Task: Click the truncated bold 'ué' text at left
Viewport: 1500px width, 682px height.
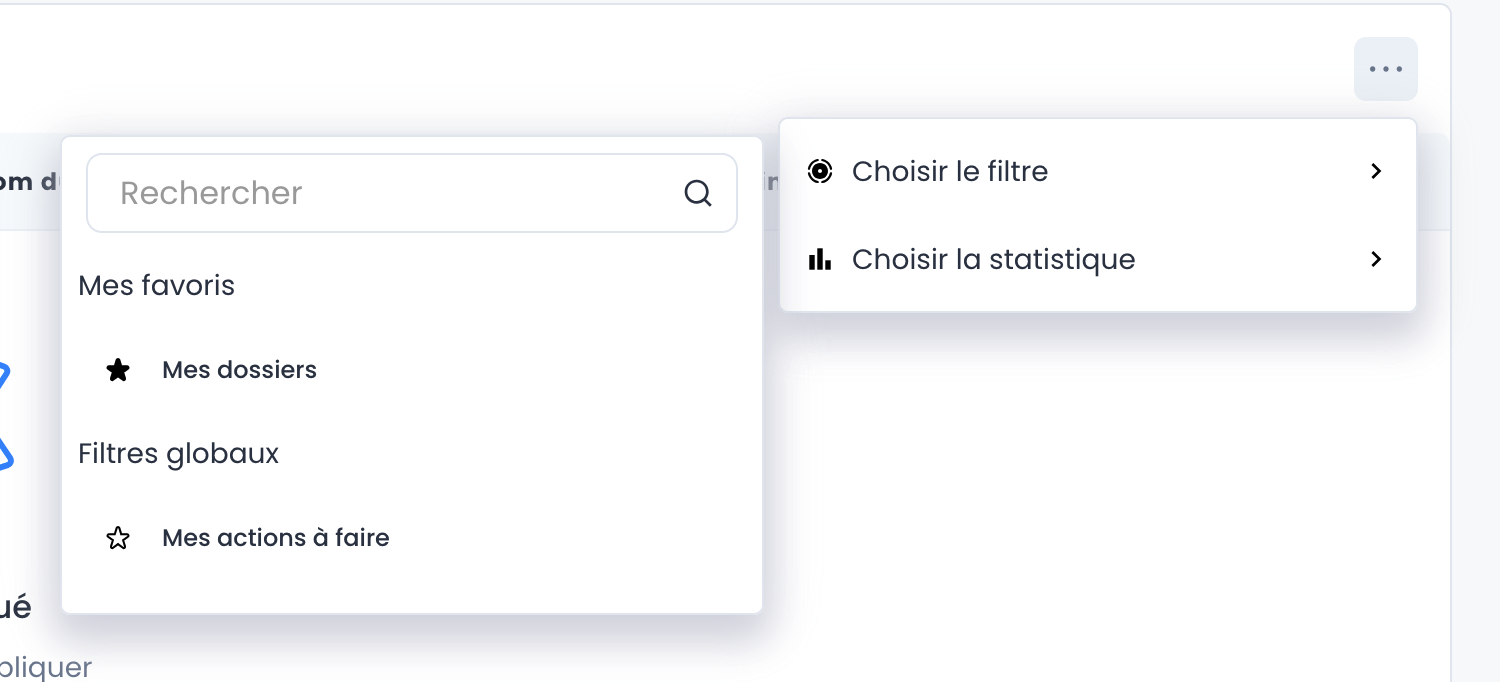Action: [x=15, y=607]
